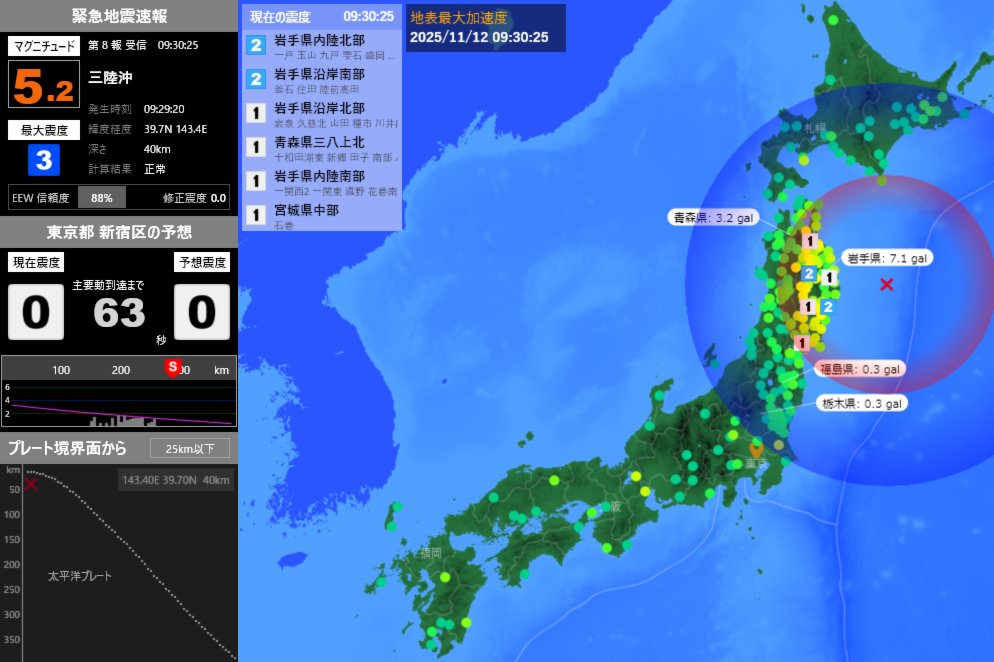Click the 修正震度 0.0 button
994x662 pixels.
click(193, 197)
